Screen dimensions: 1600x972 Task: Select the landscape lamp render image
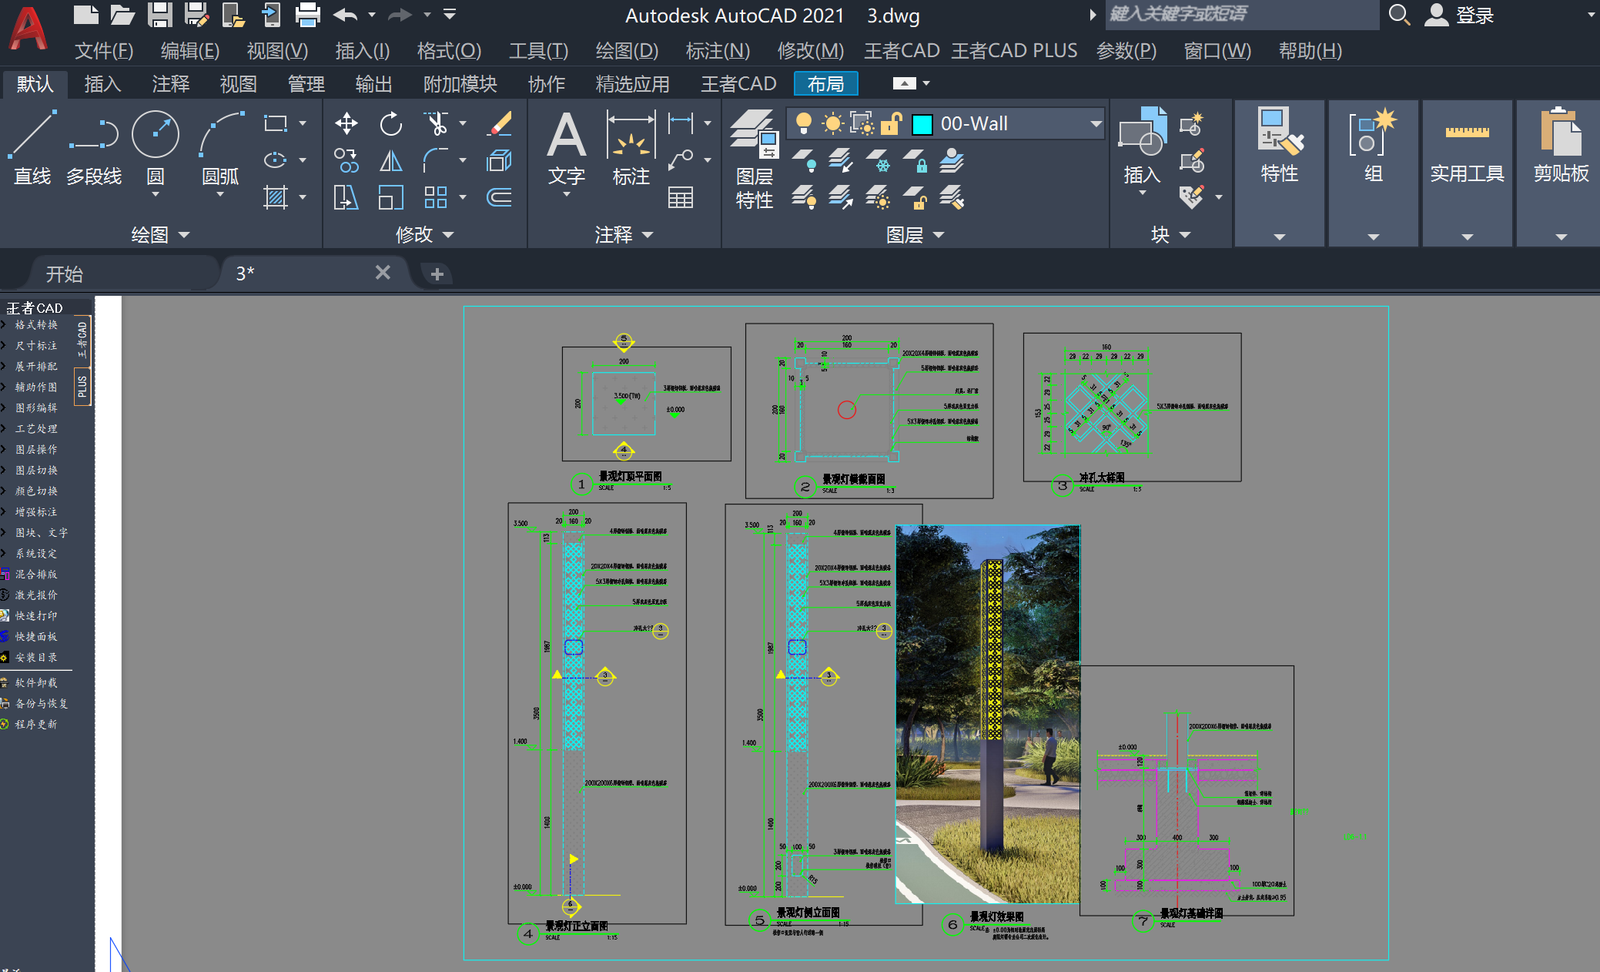988,714
